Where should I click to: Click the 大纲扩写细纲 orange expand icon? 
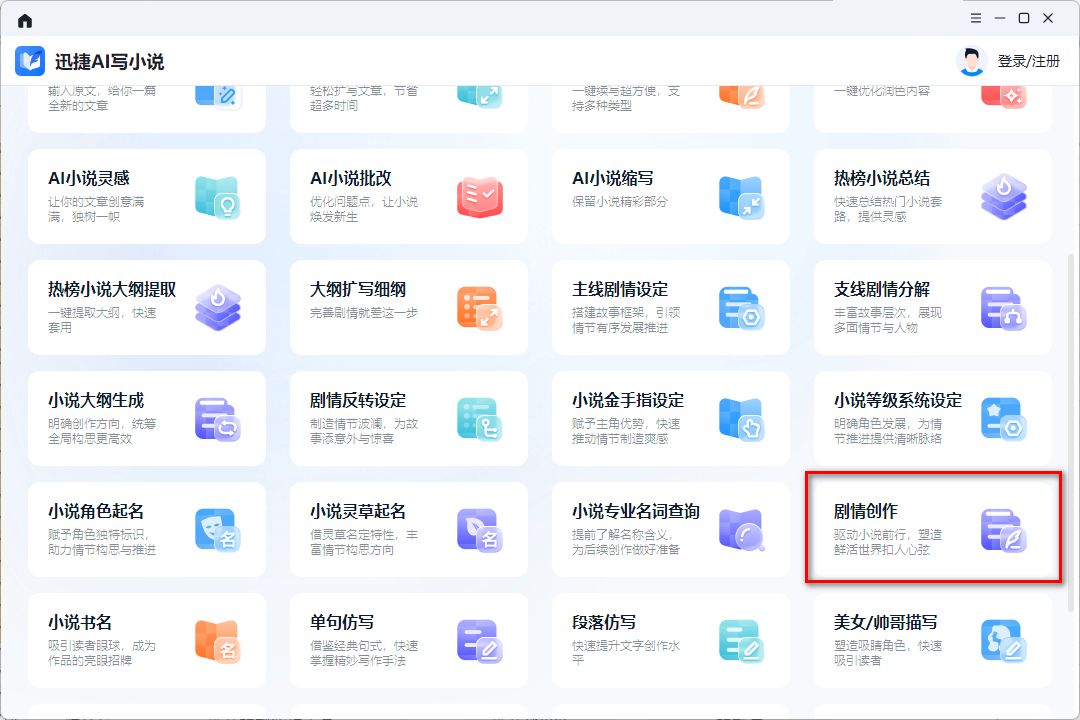[479, 308]
